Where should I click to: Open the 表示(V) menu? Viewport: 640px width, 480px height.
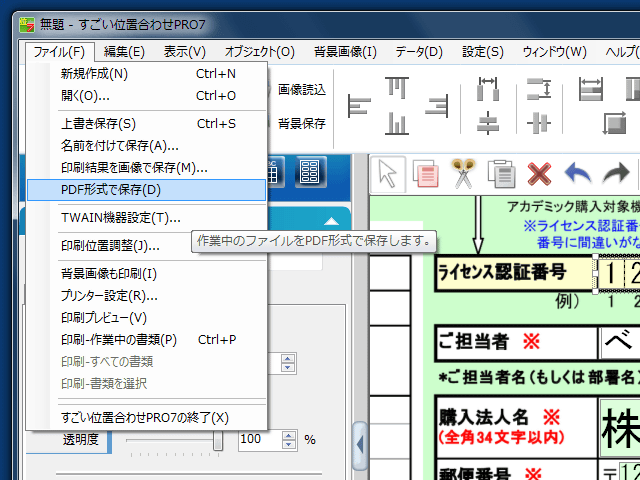[184, 52]
